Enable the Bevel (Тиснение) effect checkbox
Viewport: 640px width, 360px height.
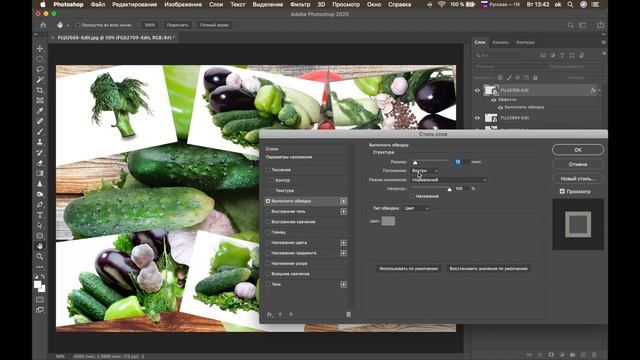[x=268, y=170]
